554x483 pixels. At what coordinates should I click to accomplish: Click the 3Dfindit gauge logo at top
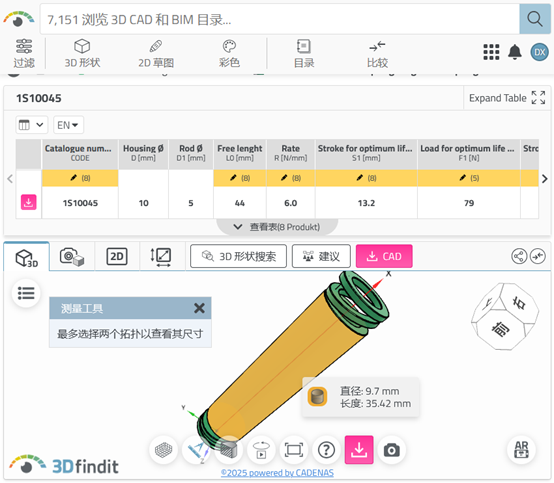click(18, 19)
